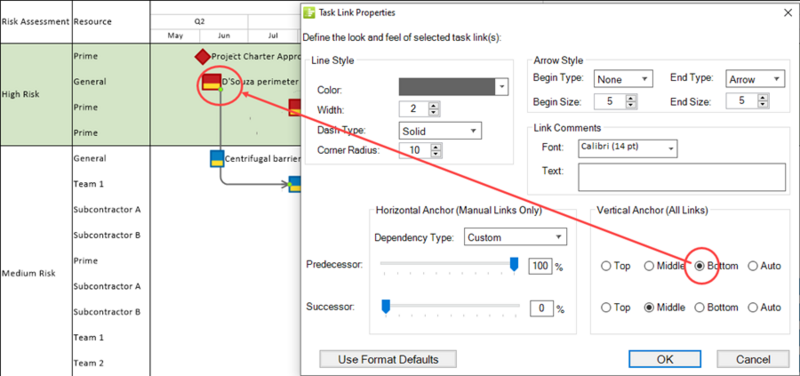Click the Cancel button
The height and width of the screenshot is (376, 800).
[754, 359]
